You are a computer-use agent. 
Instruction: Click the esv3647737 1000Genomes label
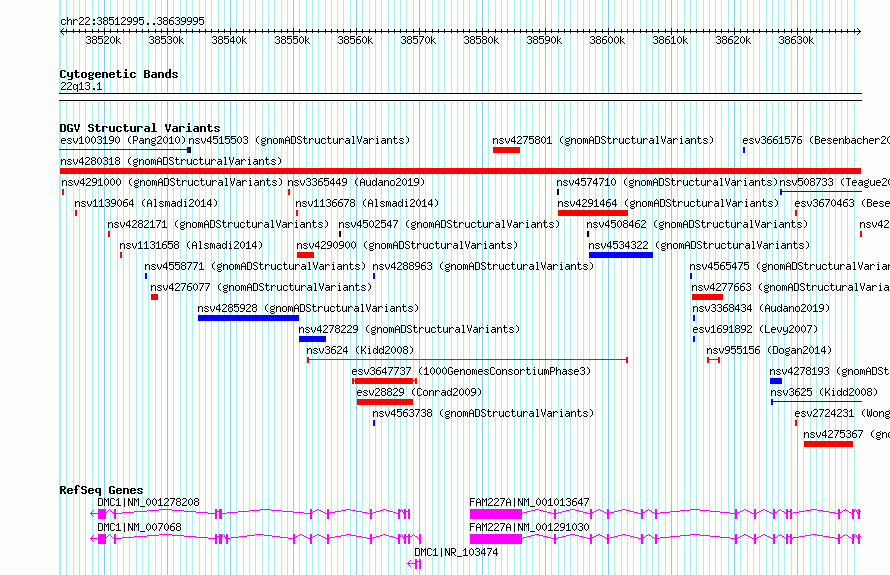click(x=471, y=371)
